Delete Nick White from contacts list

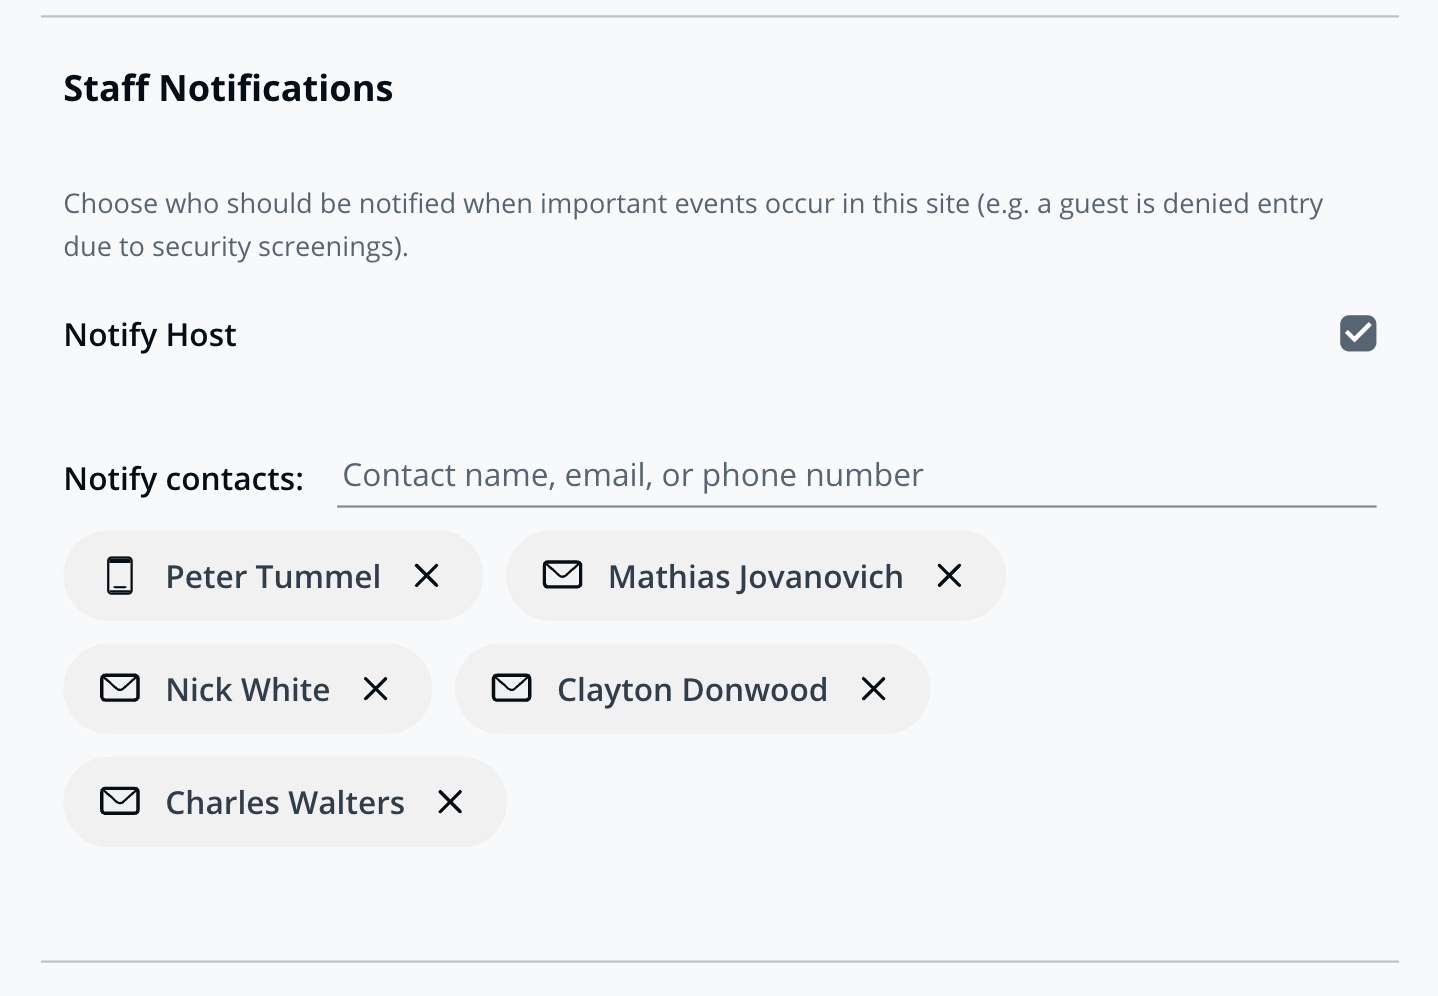376,689
